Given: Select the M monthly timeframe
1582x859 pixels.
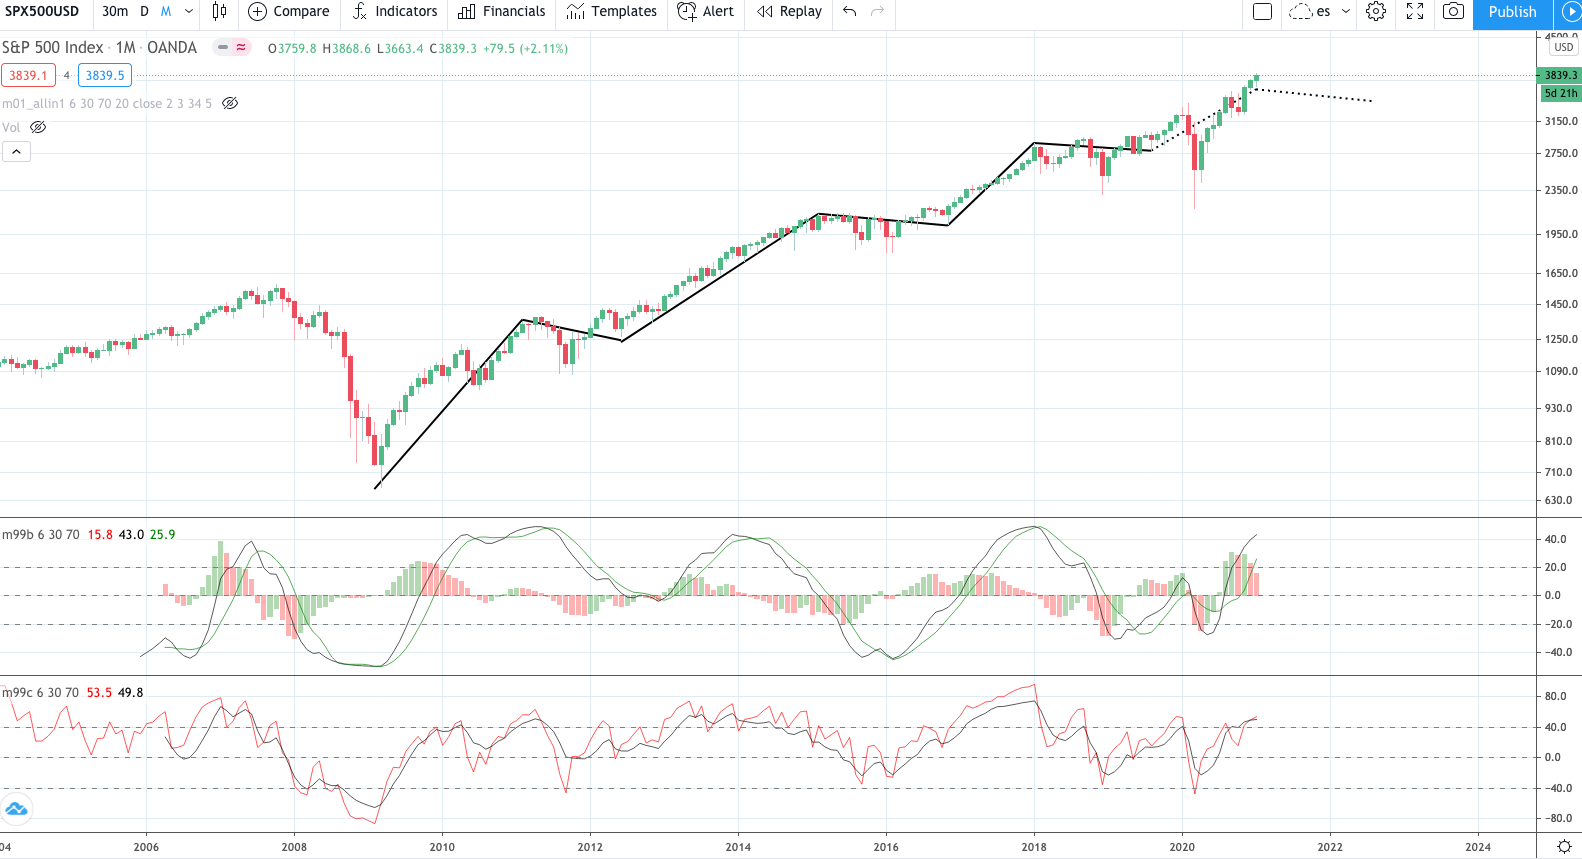Looking at the screenshot, I should [x=166, y=12].
